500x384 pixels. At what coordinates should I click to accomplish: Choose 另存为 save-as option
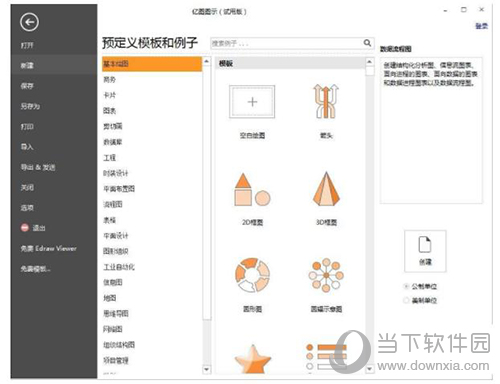pos(30,106)
